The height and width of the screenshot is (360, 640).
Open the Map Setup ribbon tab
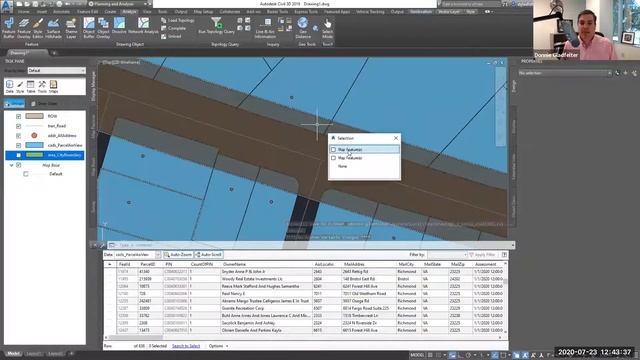click(203, 12)
